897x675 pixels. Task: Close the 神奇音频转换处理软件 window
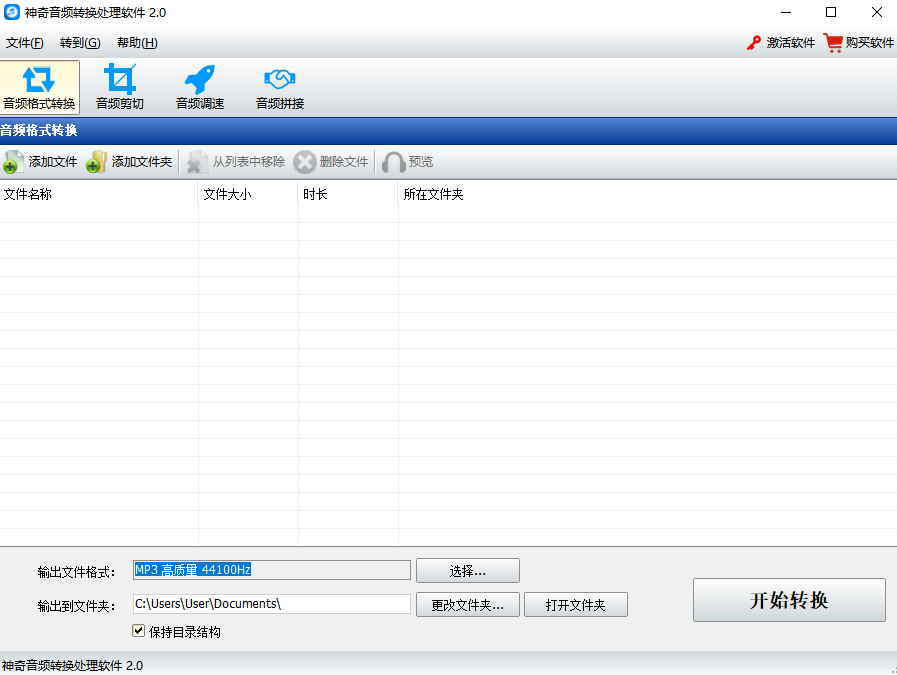876,12
